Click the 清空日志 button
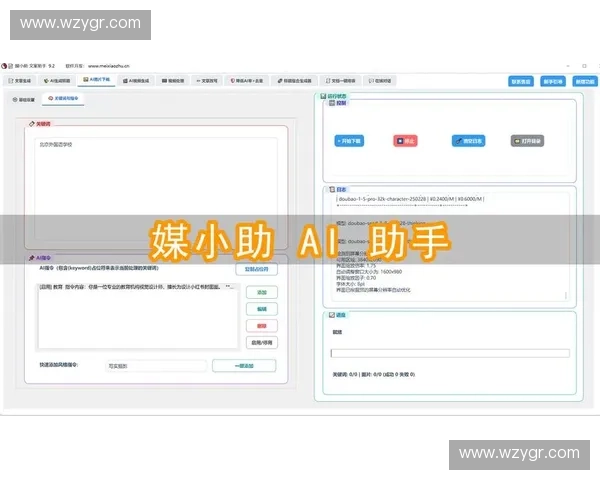This screenshot has width=600, height=480. point(468,141)
